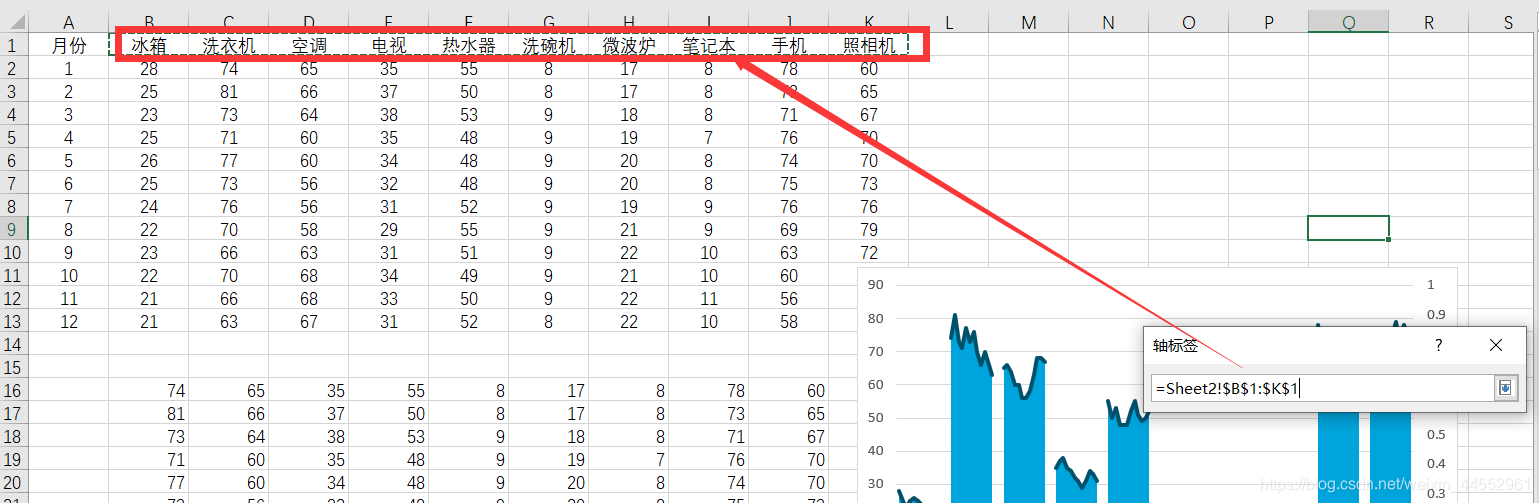The height and width of the screenshot is (503, 1539).
Task: Click the 照相机 header cell
Action: click(x=869, y=45)
